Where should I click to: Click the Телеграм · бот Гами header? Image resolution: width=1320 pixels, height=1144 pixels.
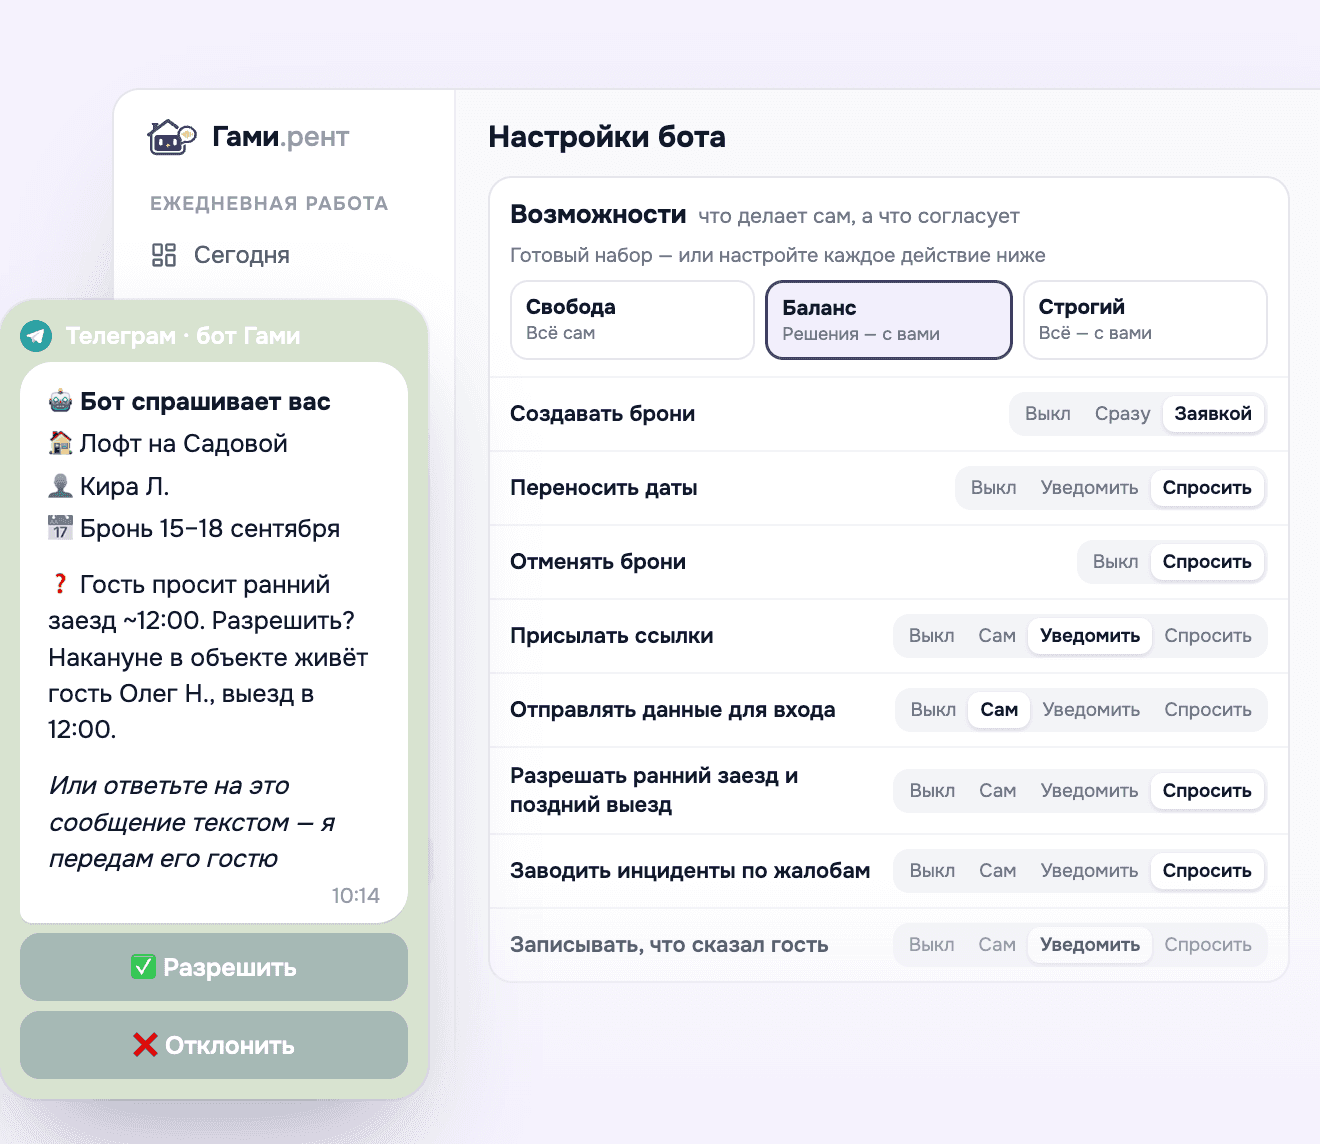(x=183, y=336)
